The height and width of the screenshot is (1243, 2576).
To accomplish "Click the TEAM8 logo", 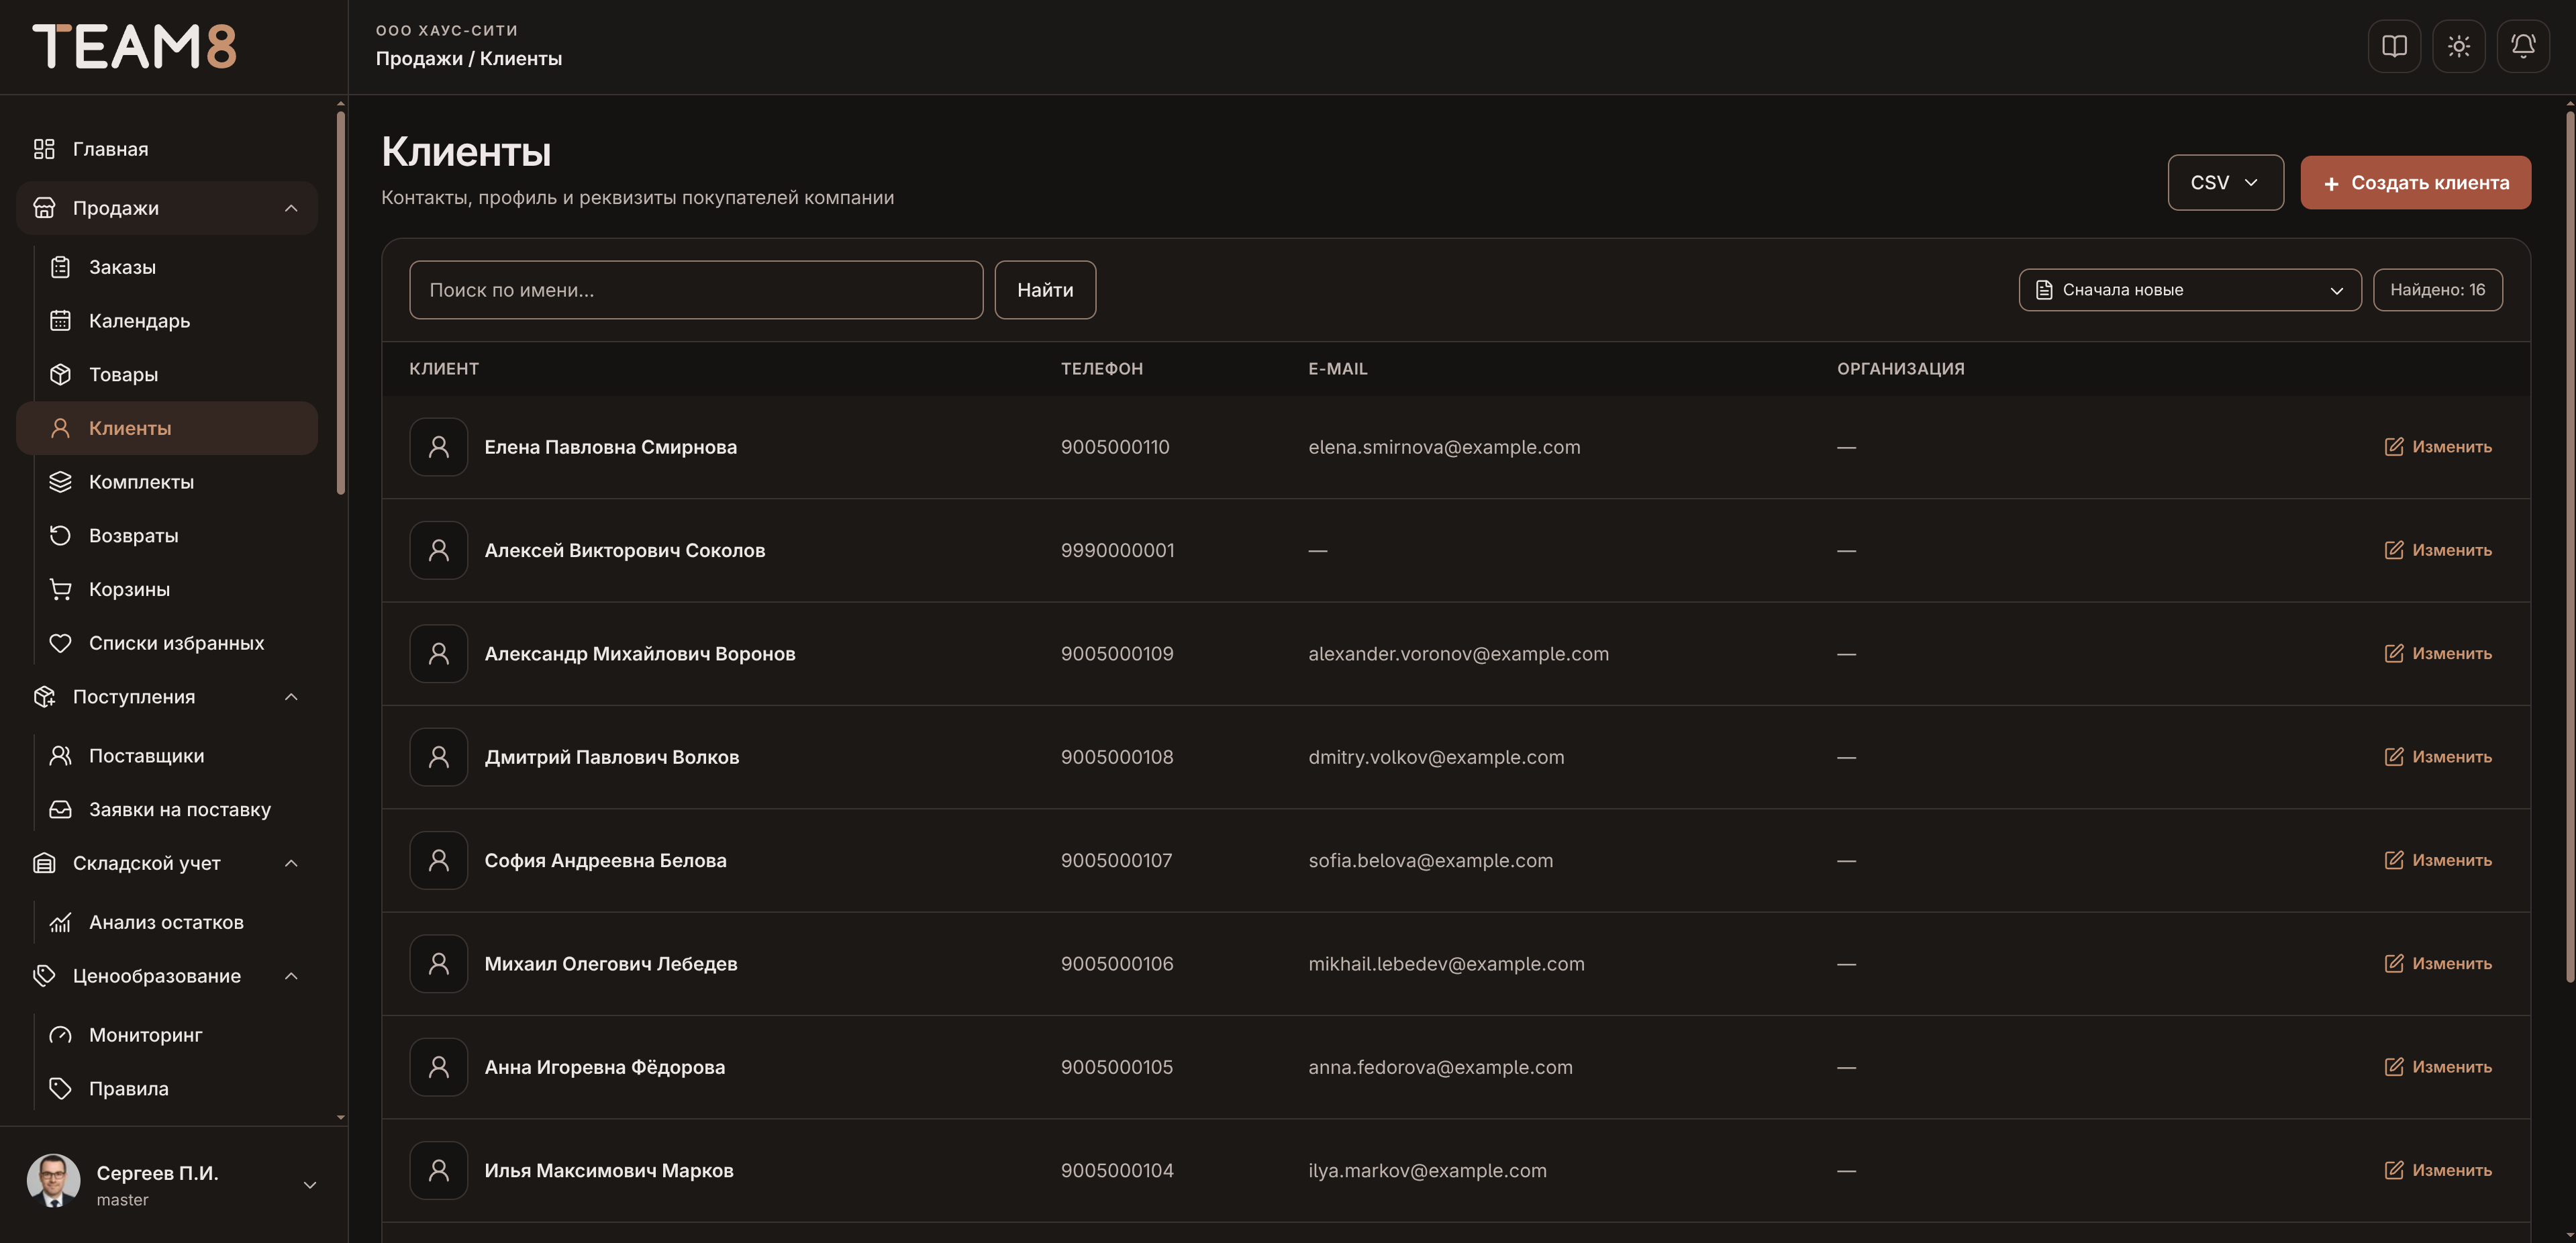I will (135, 46).
